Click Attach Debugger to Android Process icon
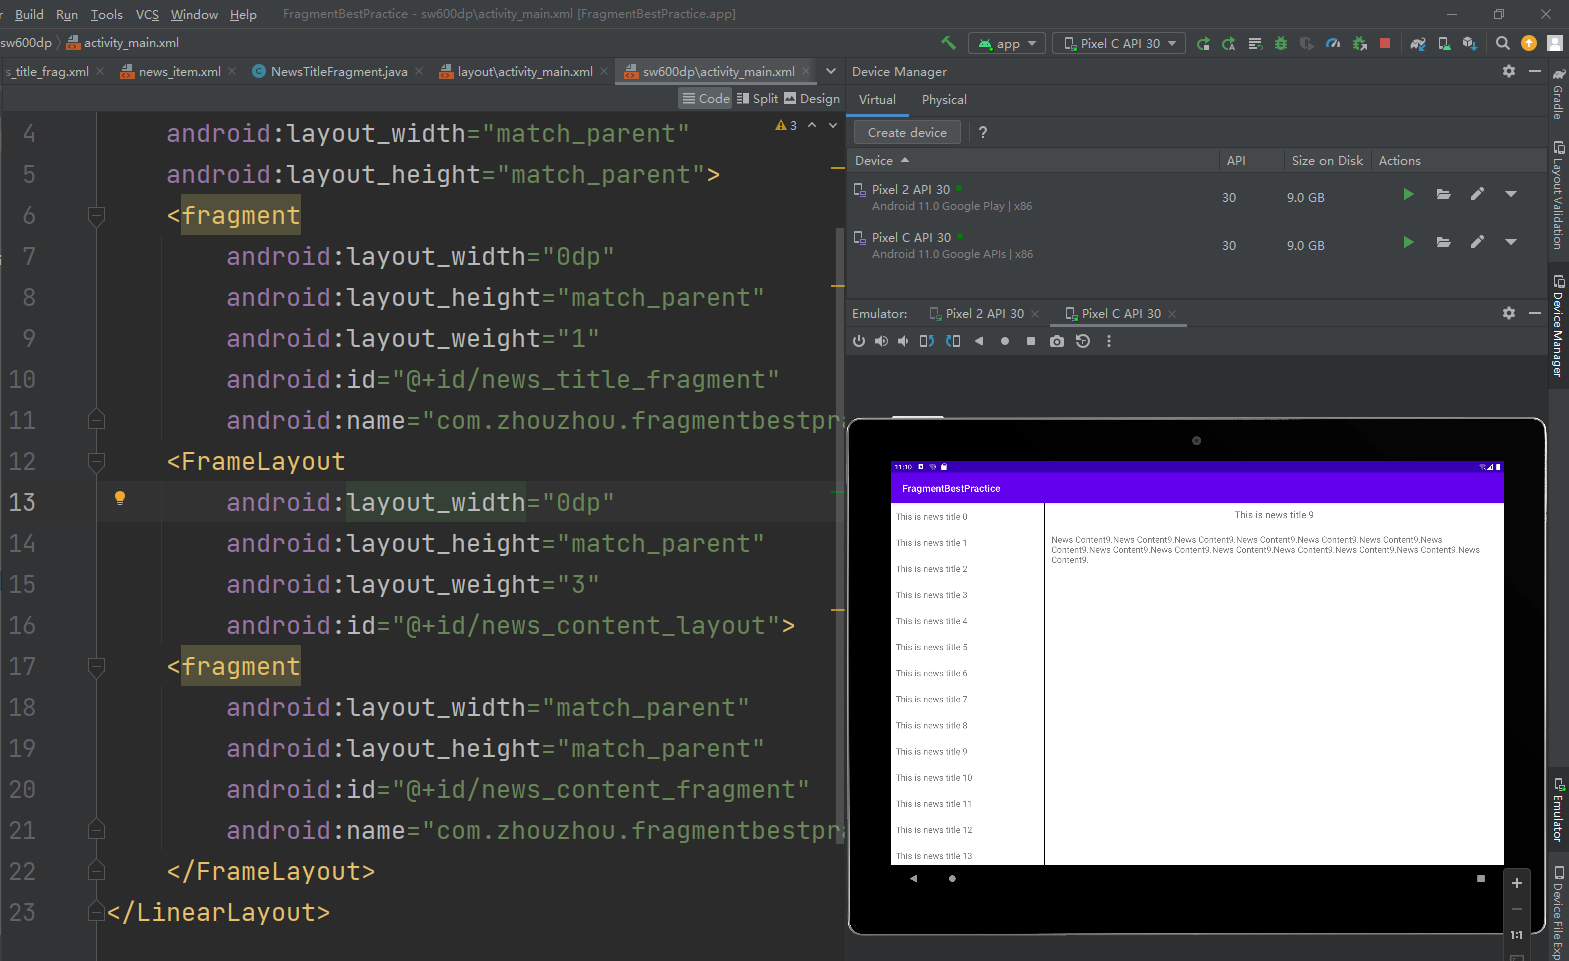The height and width of the screenshot is (961, 1569). click(1359, 43)
